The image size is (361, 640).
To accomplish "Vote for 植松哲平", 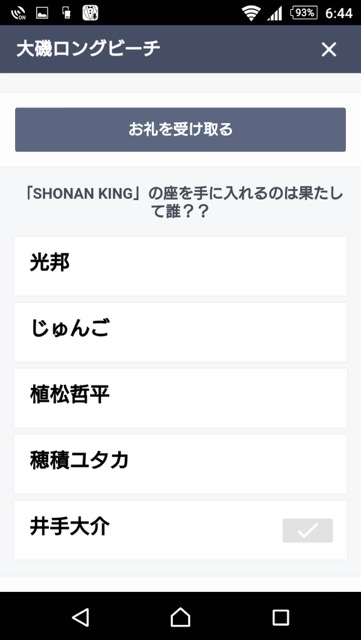I will [180, 398].
